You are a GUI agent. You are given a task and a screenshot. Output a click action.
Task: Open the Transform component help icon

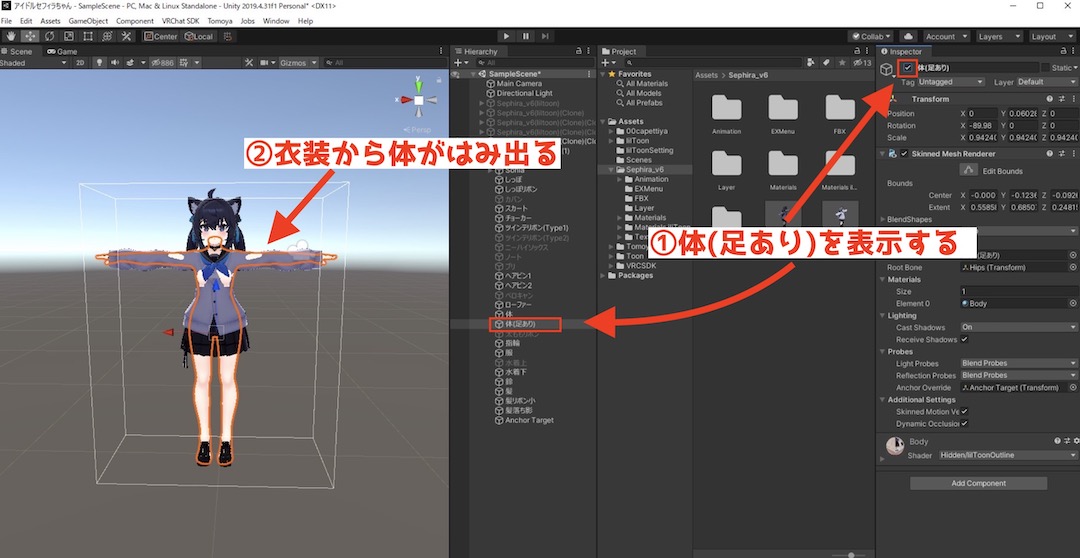pos(1050,99)
